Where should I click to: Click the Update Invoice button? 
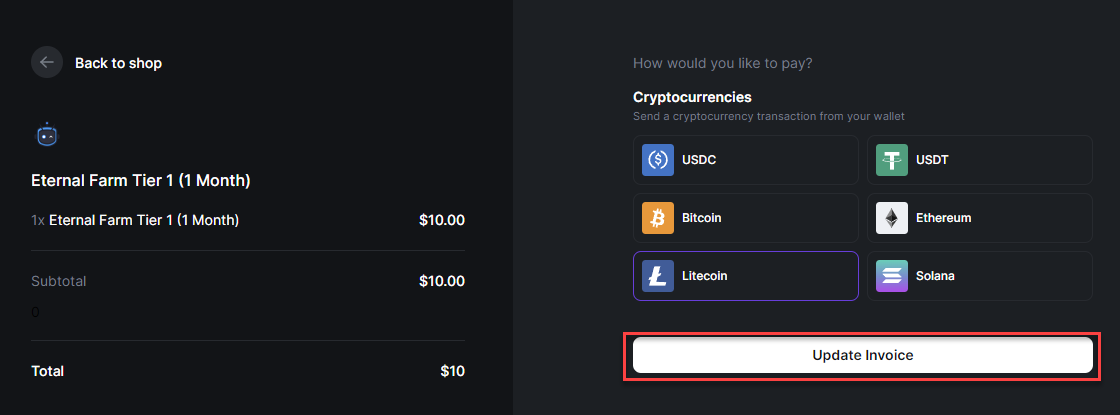[x=863, y=355]
